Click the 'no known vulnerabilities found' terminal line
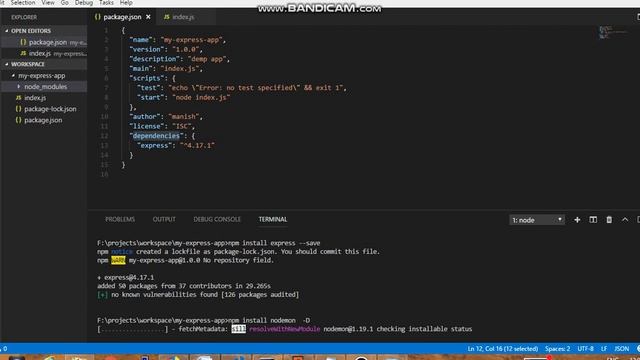 198,295
